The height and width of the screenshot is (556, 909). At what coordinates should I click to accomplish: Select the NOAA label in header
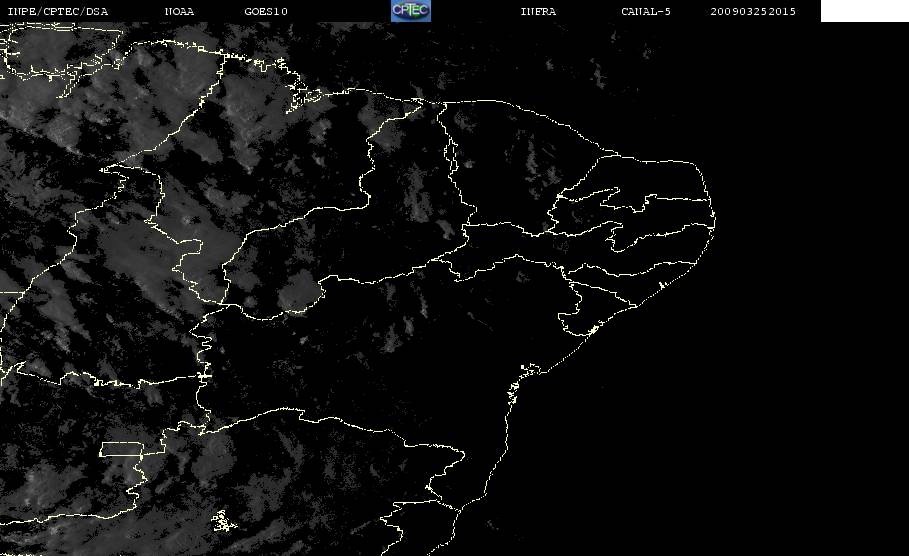click(179, 11)
